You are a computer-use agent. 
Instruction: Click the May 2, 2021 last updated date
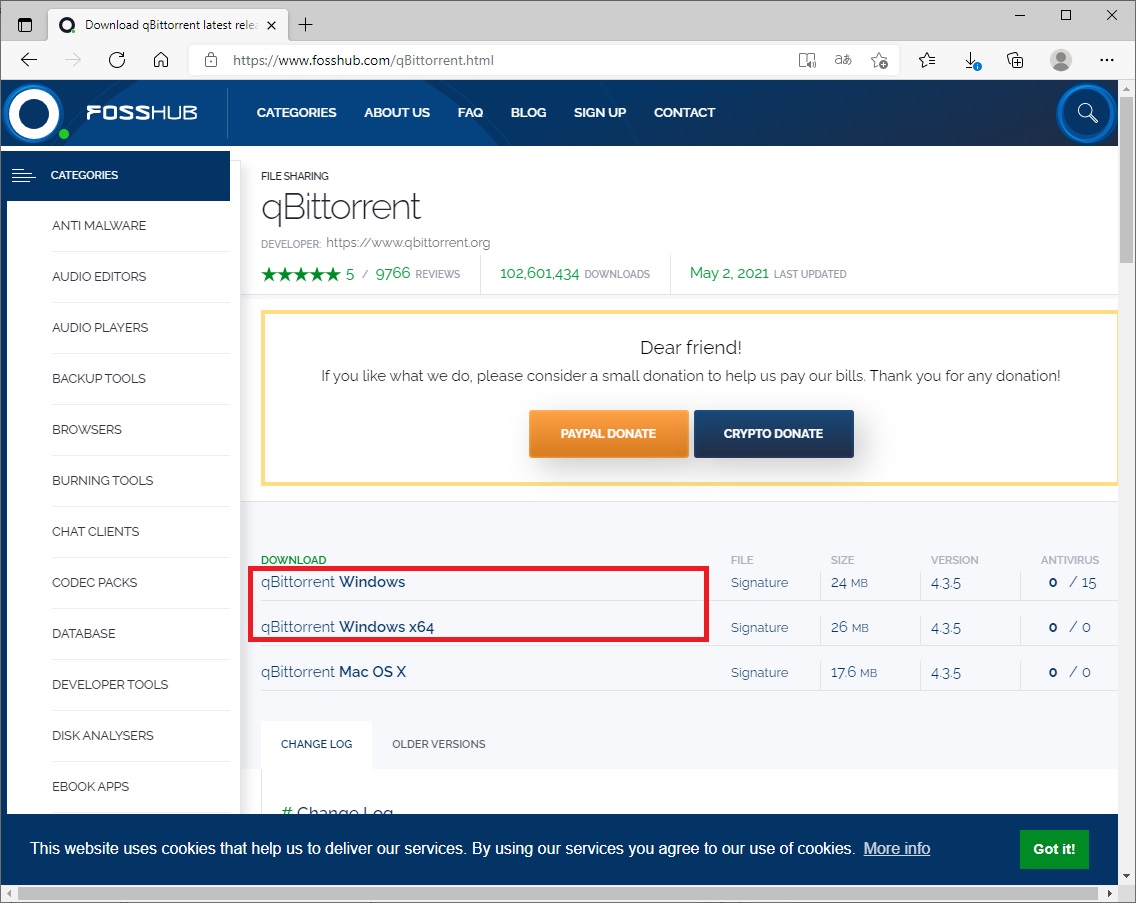(729, 273)
